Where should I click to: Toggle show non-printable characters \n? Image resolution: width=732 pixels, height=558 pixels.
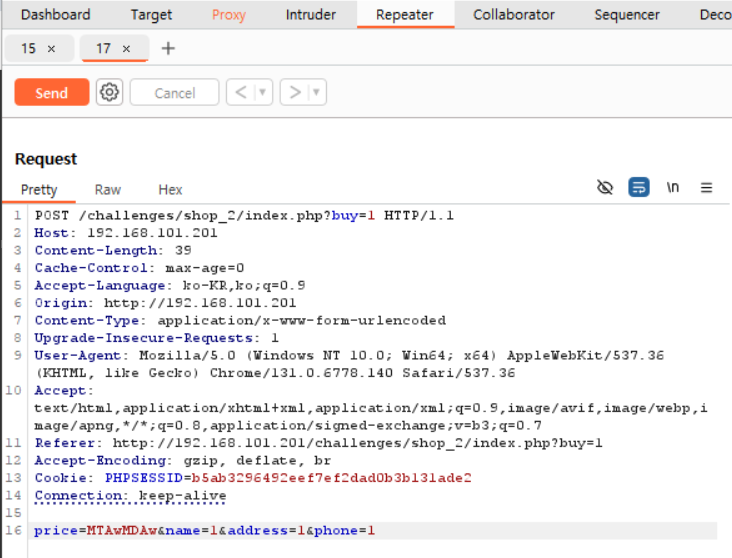point(673,187)
